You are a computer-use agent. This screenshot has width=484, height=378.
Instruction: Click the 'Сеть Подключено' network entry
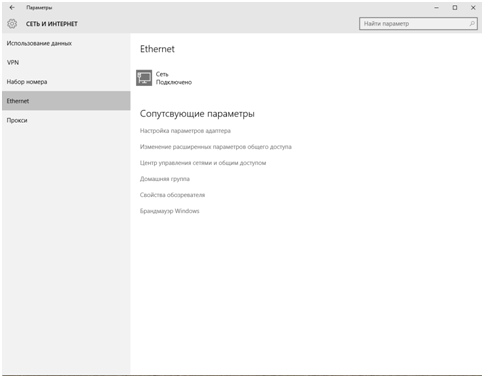click(164, 78)
